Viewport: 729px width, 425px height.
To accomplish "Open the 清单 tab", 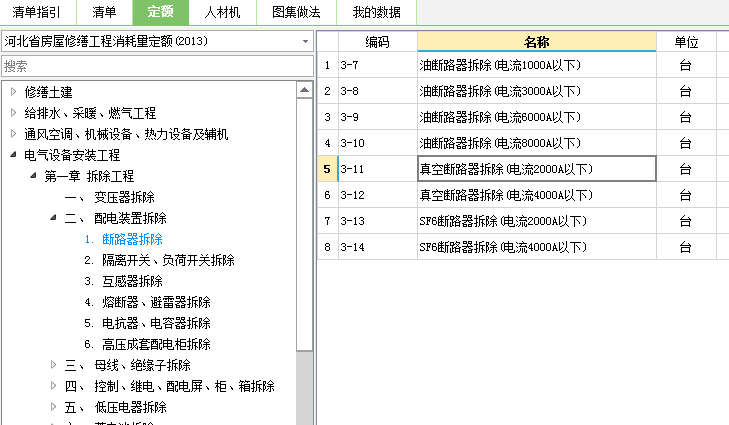I will [104, 12].
